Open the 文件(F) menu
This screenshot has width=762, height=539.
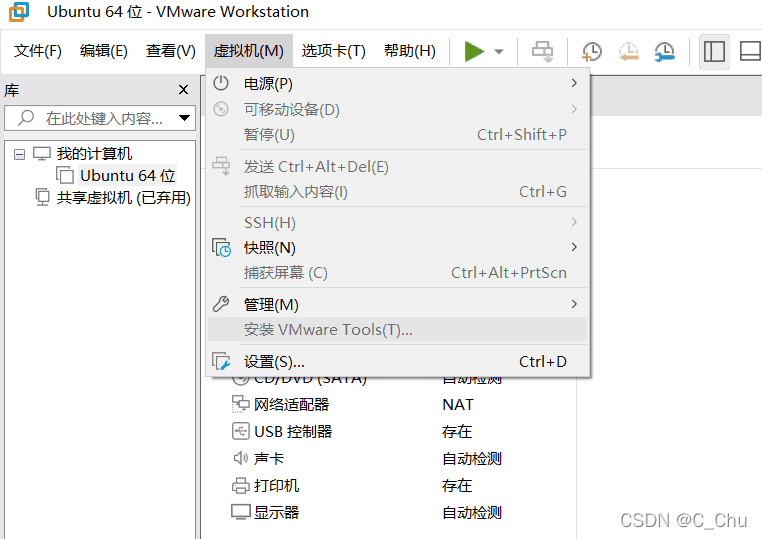(37, 51)
